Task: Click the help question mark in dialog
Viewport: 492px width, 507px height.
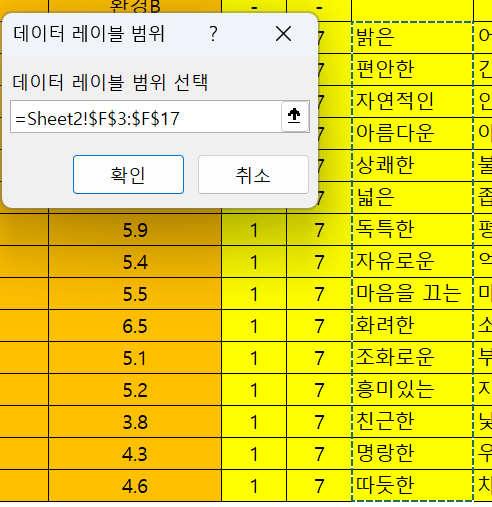Action: pos(214,34)
